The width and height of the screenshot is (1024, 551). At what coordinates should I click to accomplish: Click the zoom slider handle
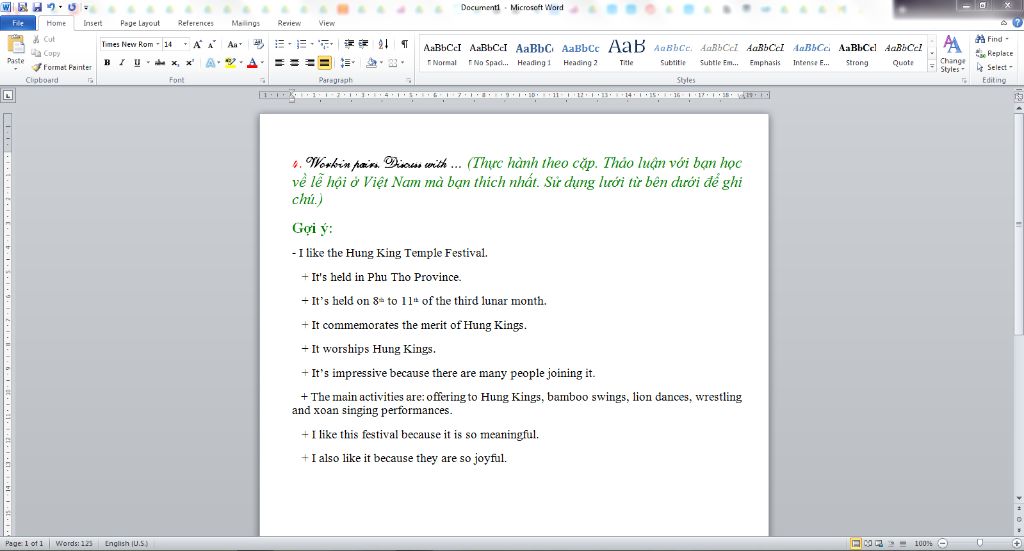click(x=979, y=543)
